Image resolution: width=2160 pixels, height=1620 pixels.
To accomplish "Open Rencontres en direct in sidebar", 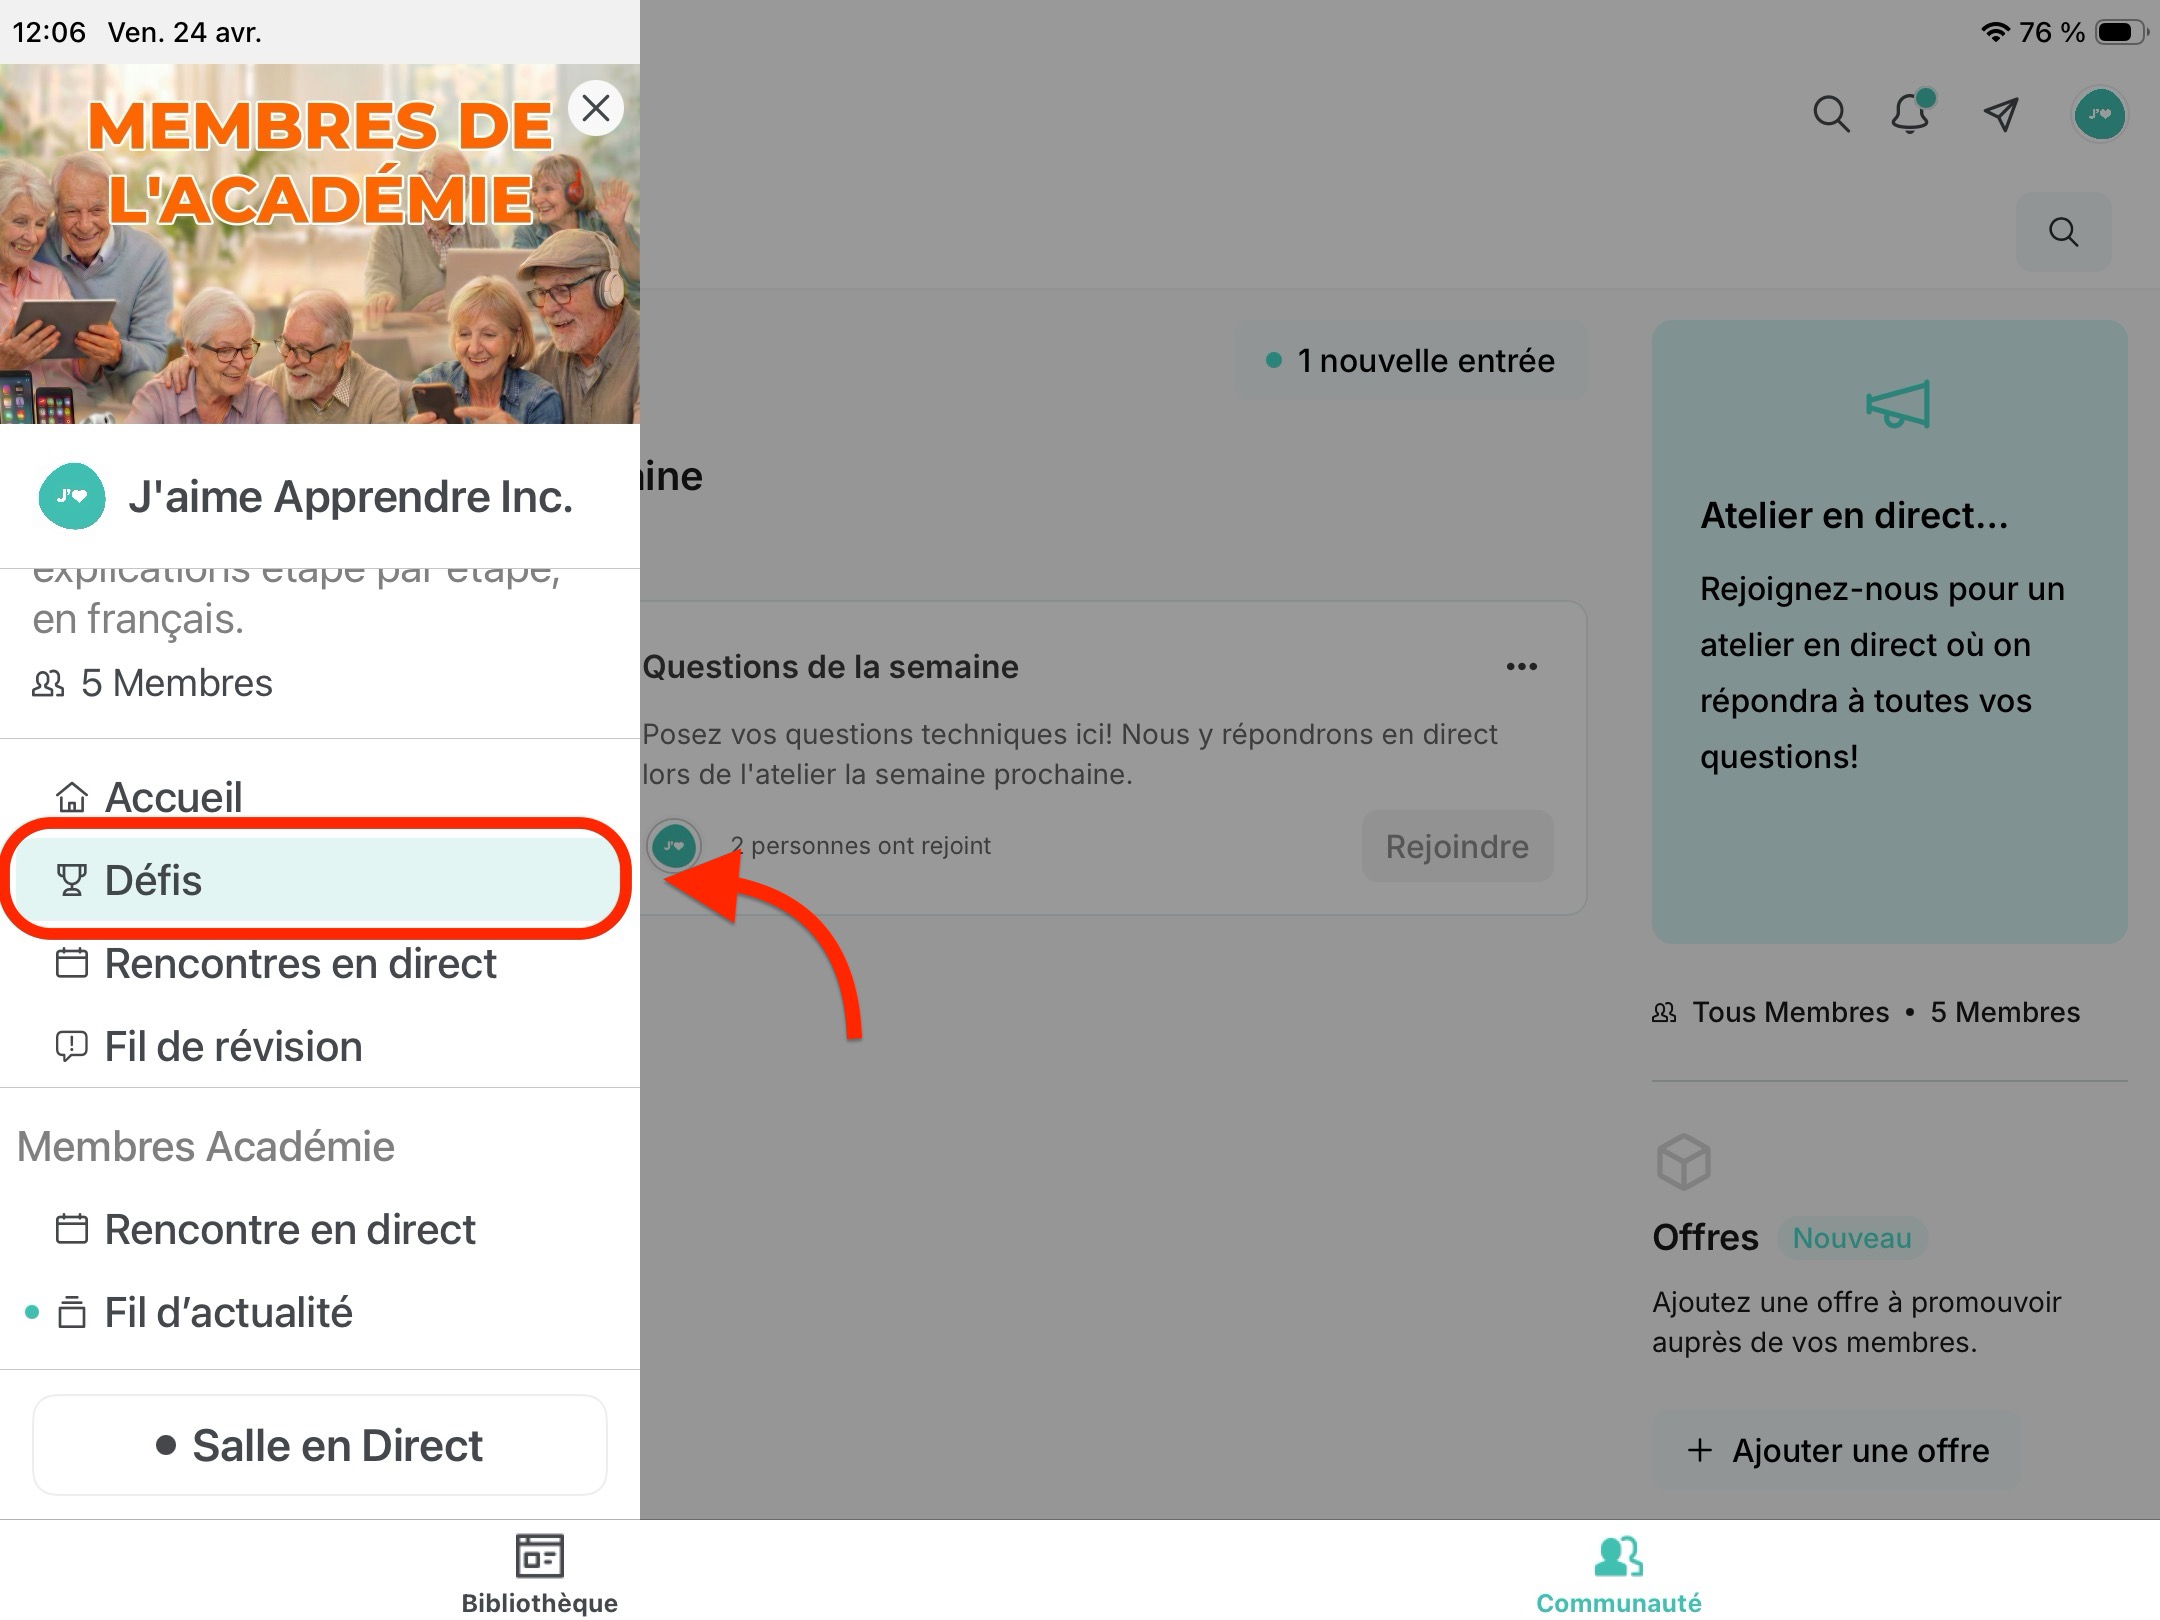I will coord(320,963).
